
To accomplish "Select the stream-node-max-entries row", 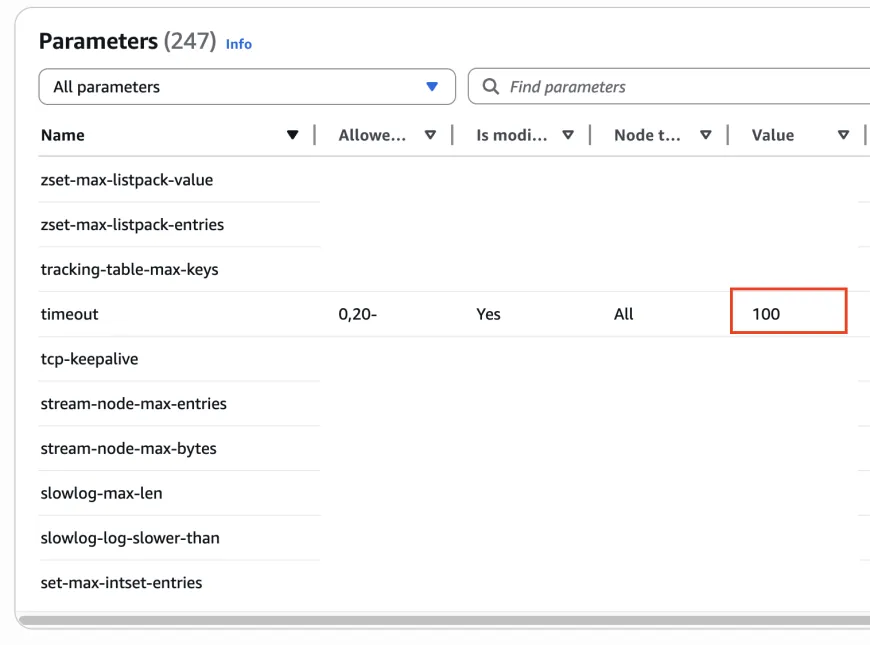I will (x=133, y=404).
